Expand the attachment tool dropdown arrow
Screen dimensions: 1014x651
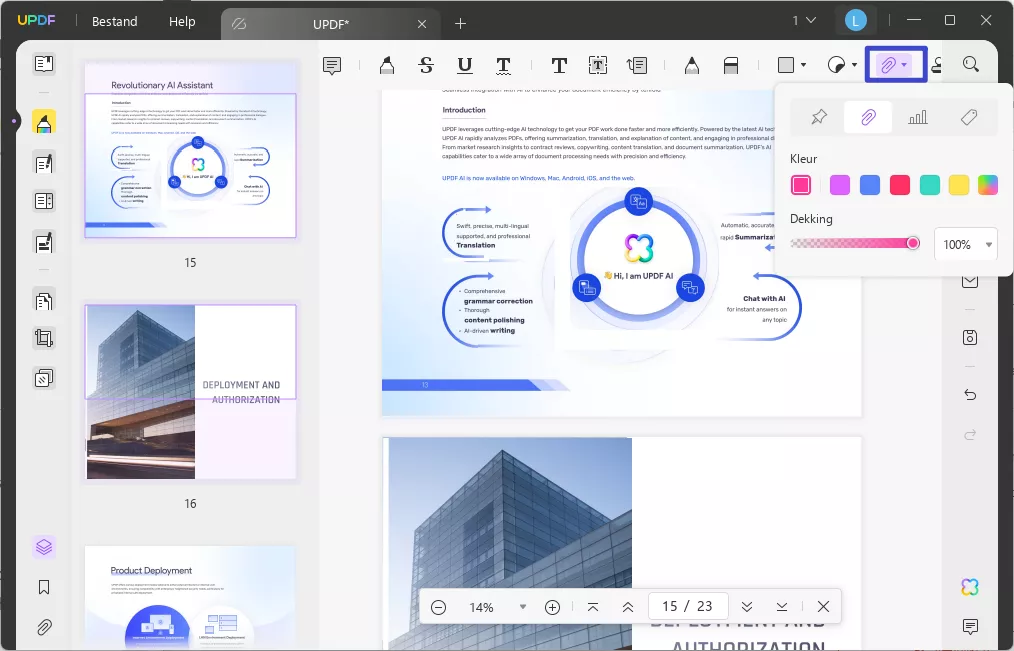point(904,65)
